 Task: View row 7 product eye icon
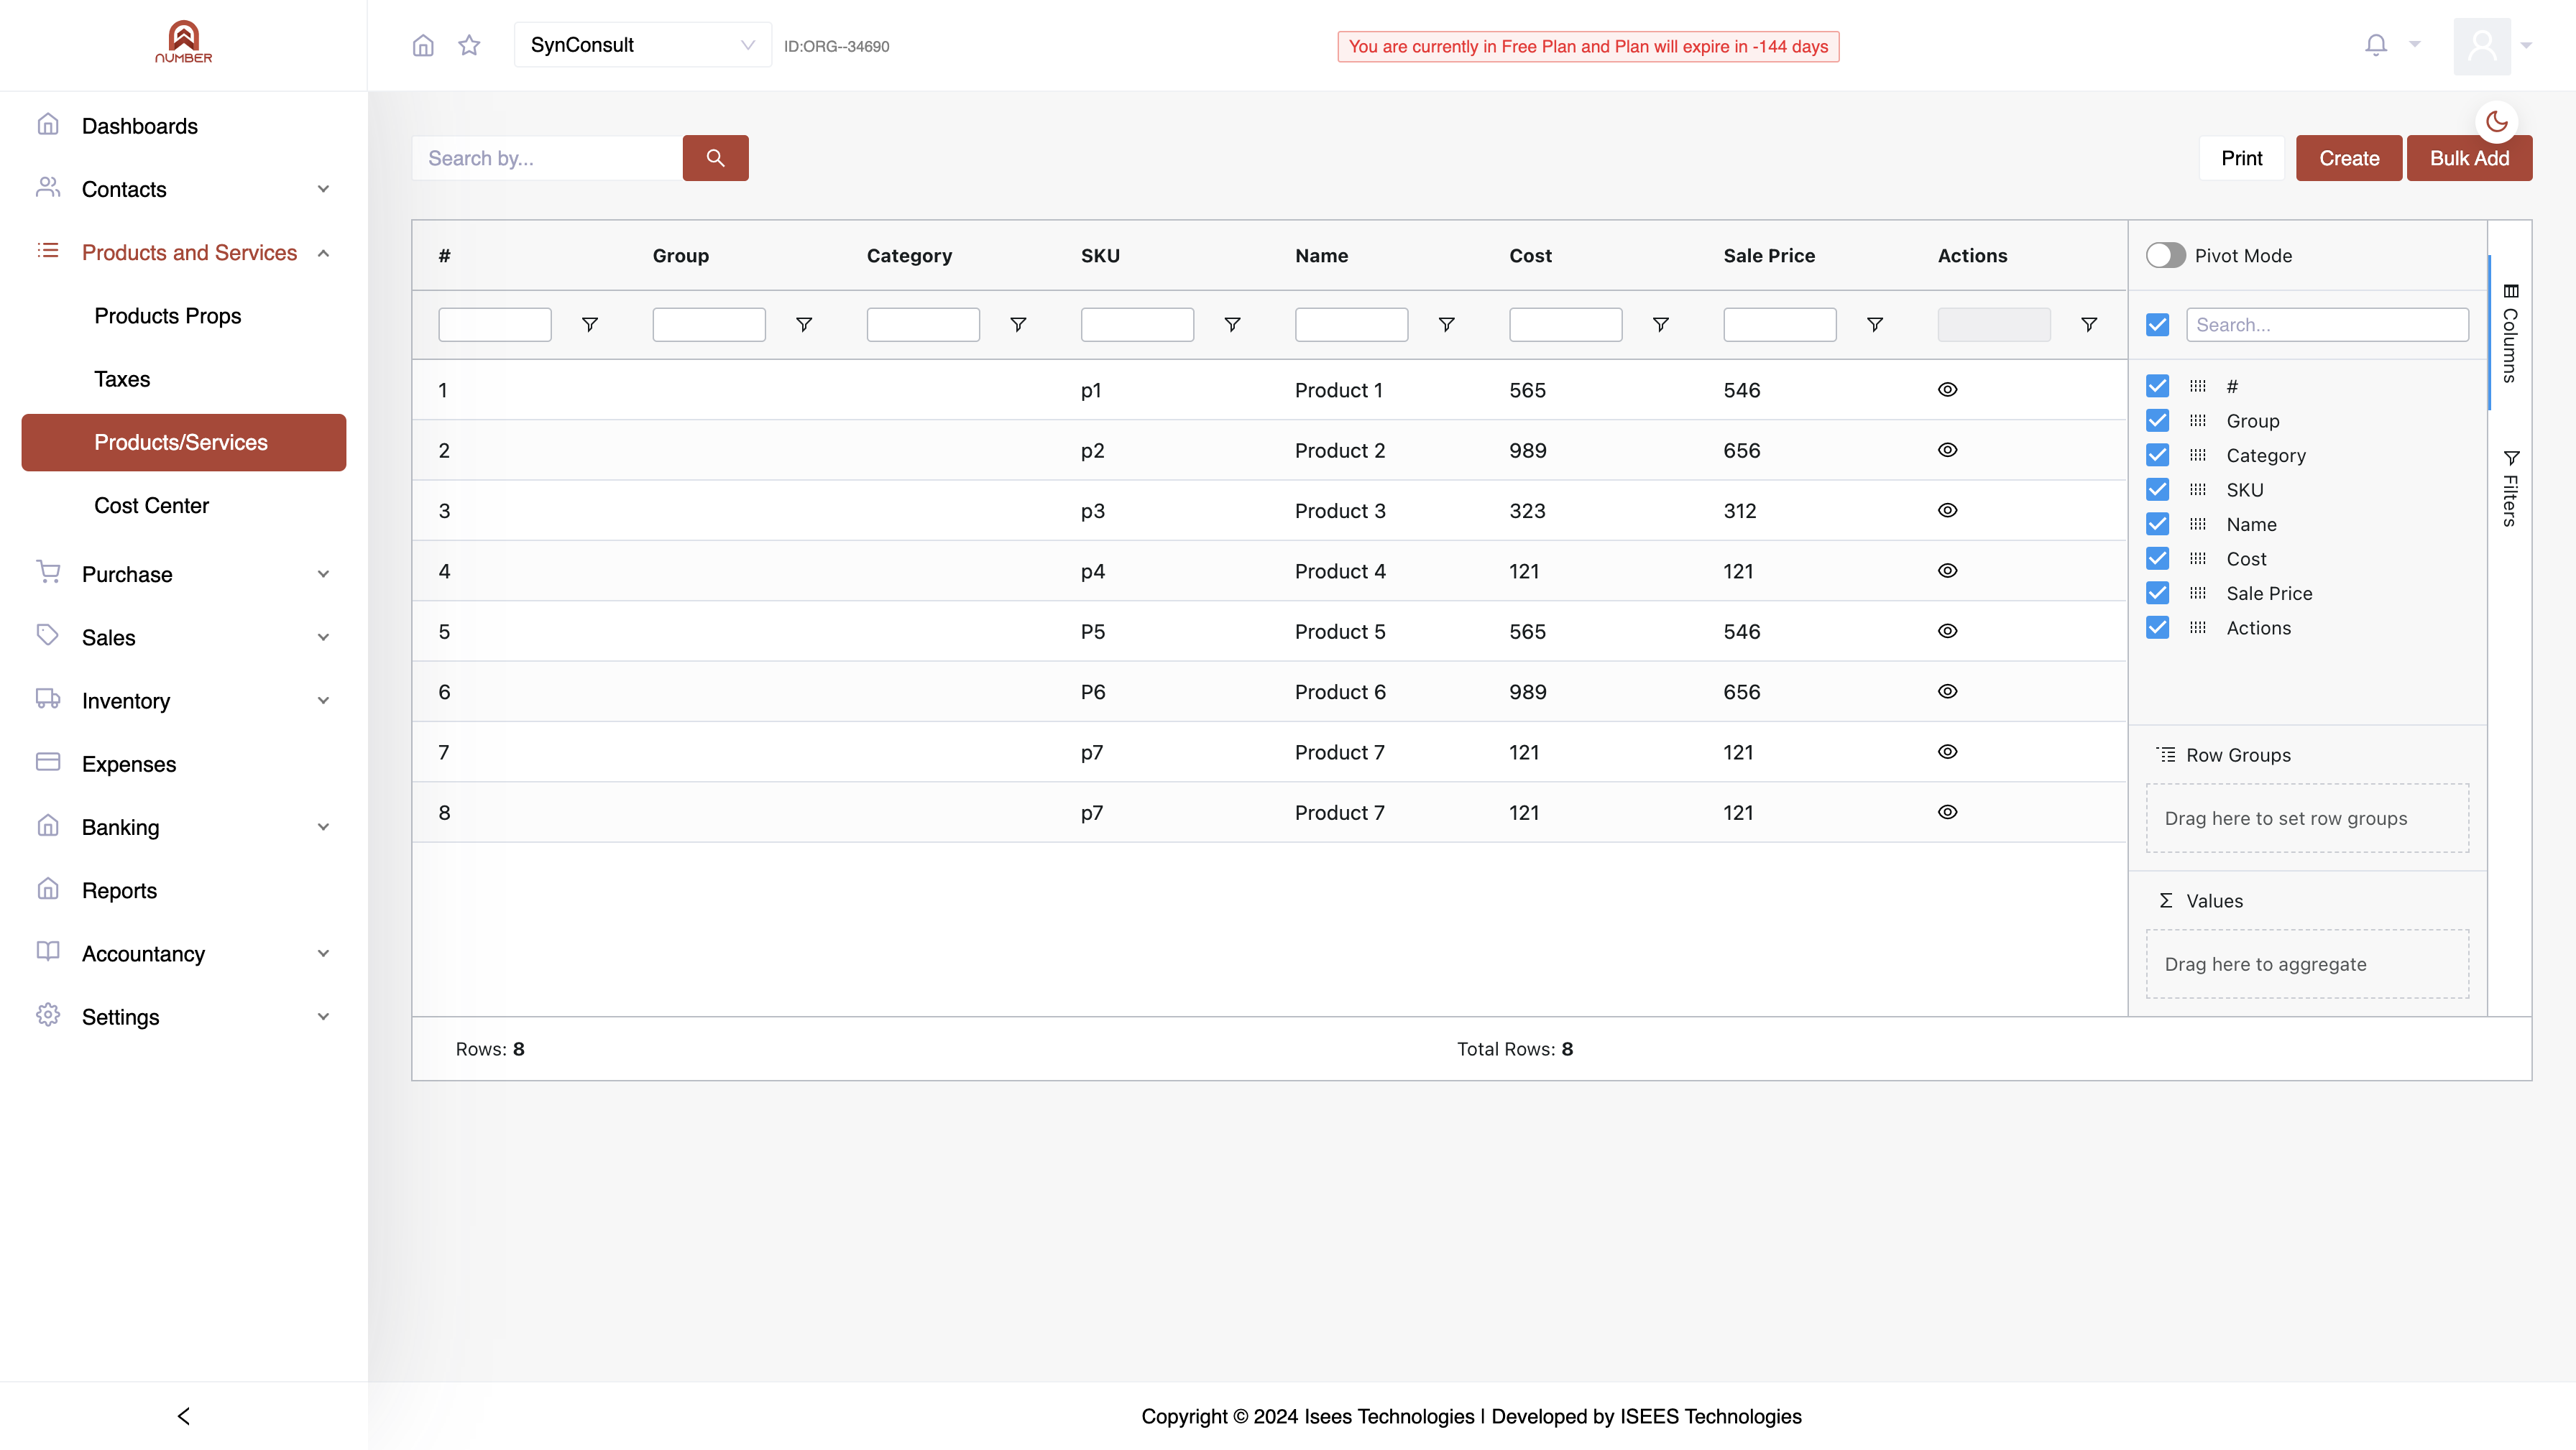pyautogui.click(x=1947, y=752)
